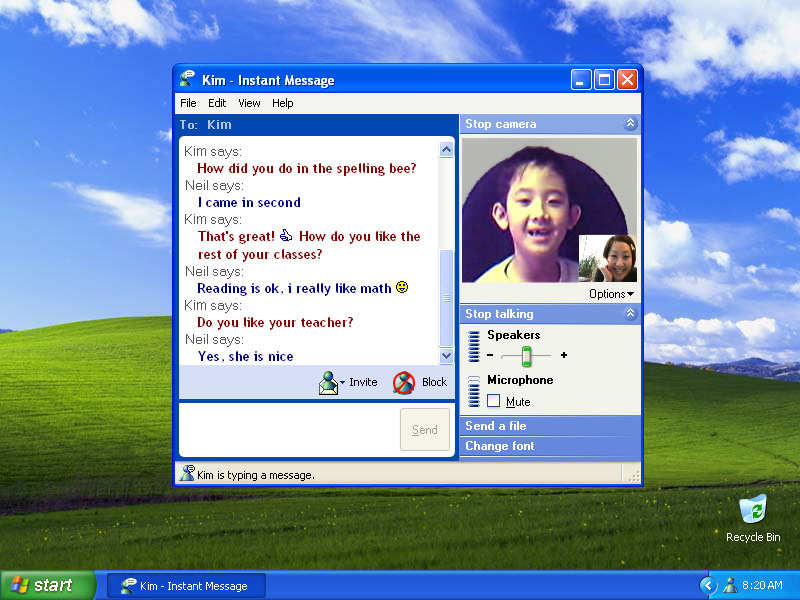Image resolution: width=800 pixels, height=600 pixels.
Task: Click the Windows start button
Action: (48, 585)
